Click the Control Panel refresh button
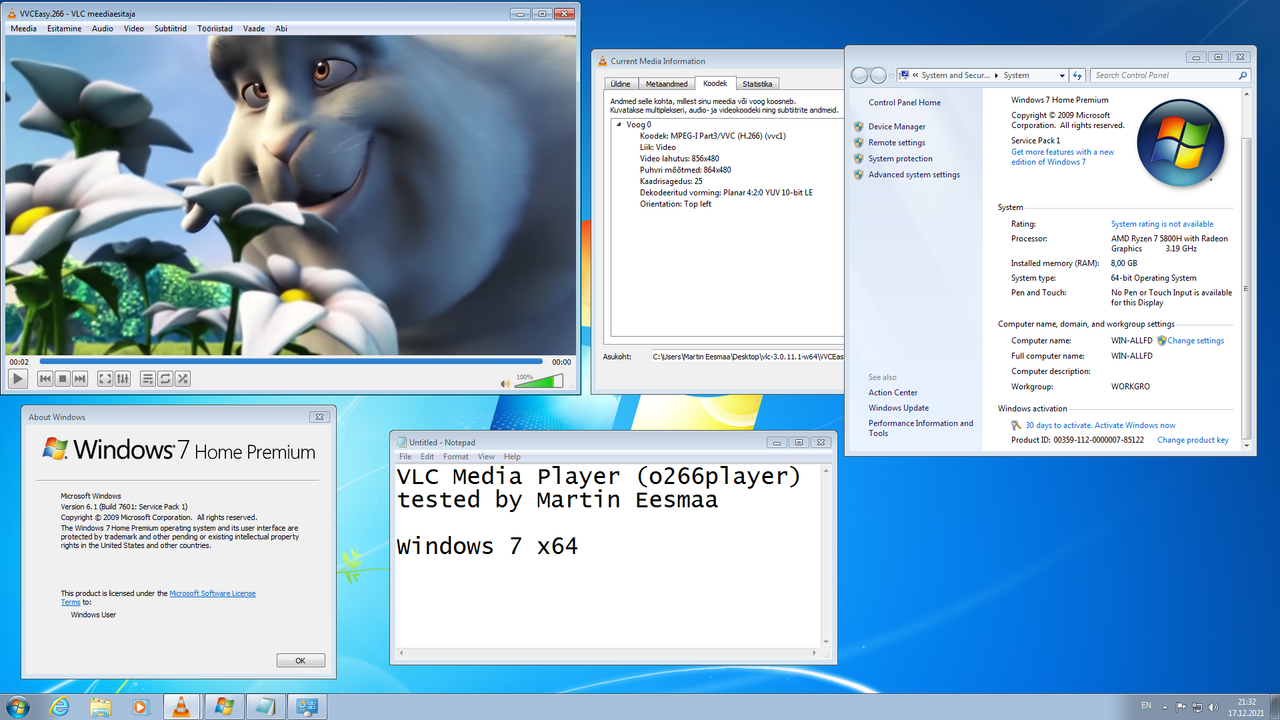 (1077, 75)
